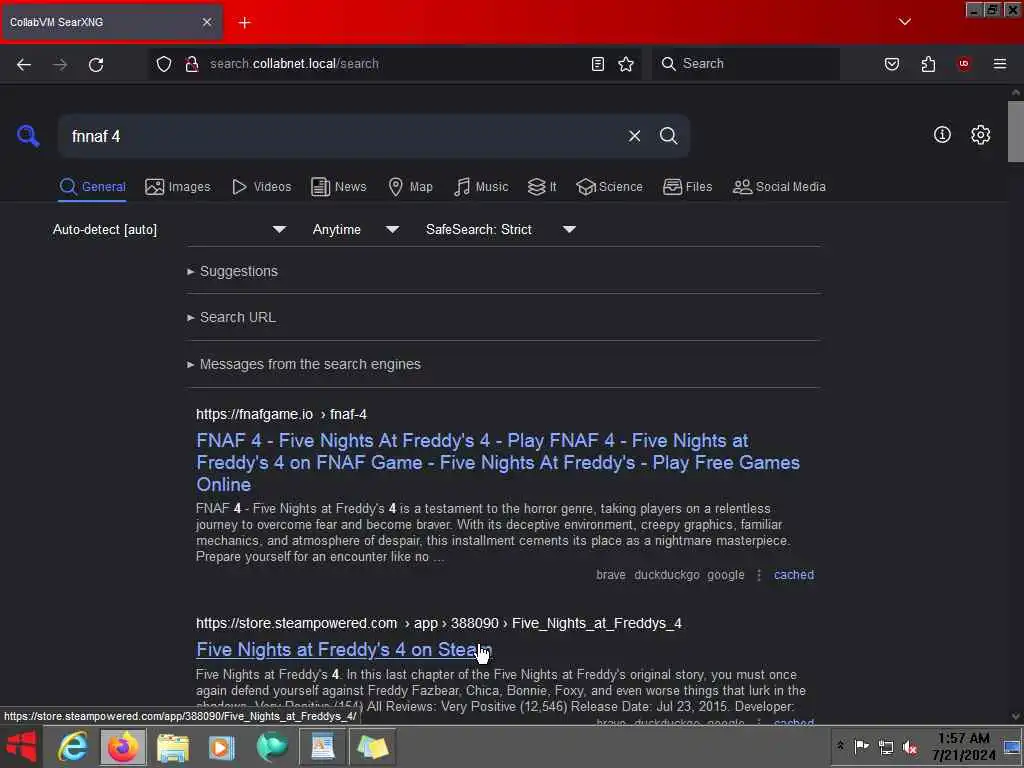The height and width of the screenshot is (768, 1024).
Task: Toggle reader view icon in address bar
Action: pyautogui.click(x=598, y=64)
